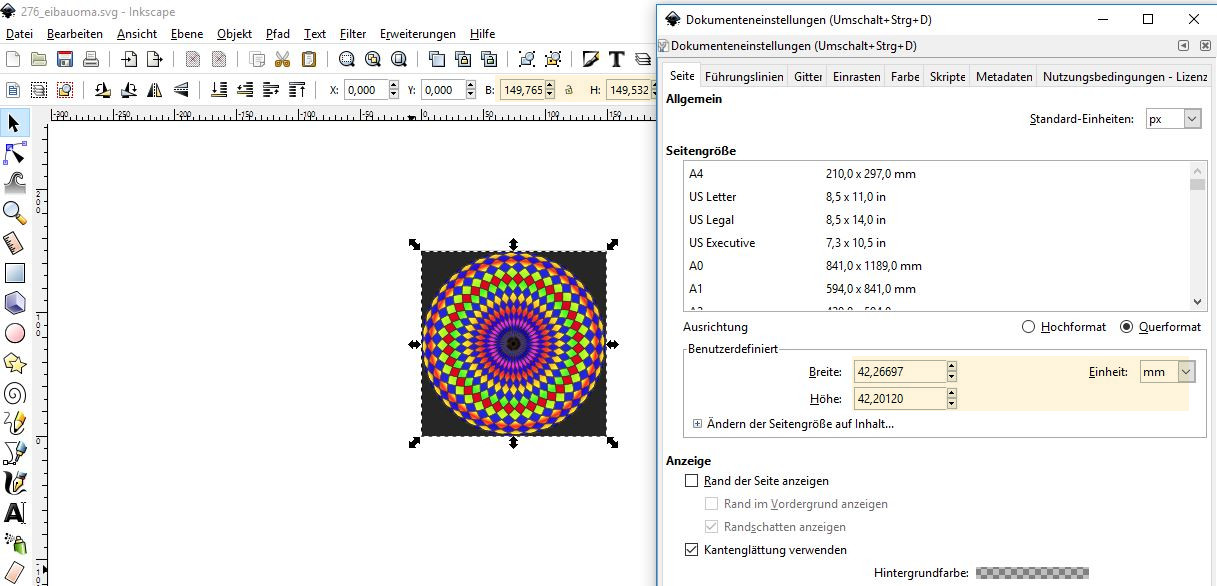Click the scissors Cut icon
Viewport: 1217px width, 586px height.
pos(283,59)
